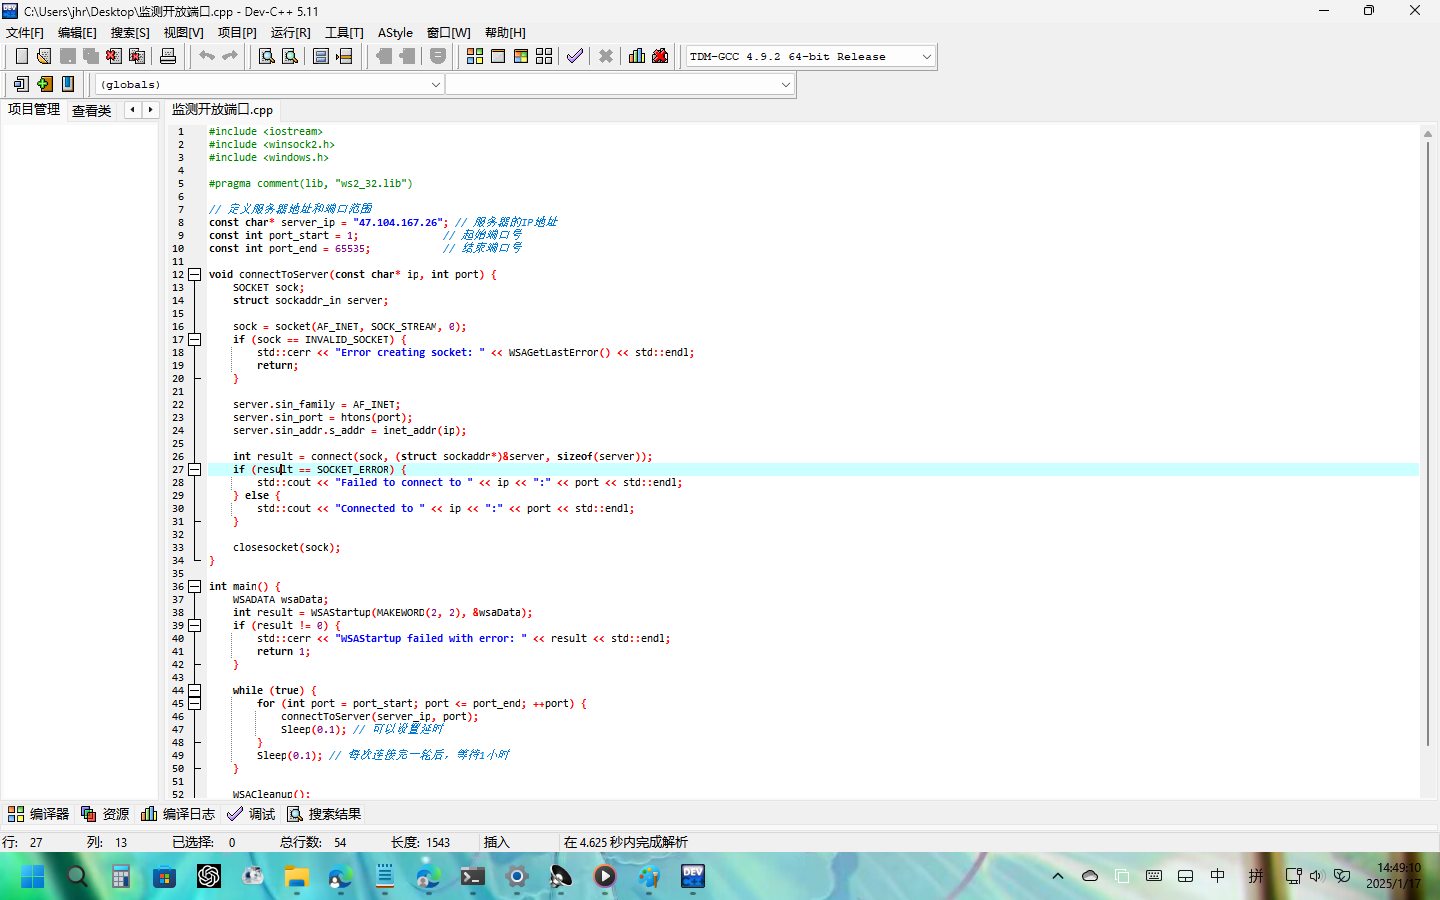Click the New file toolbar icon
The height and width of the screenshot is (900, 1440).
(21, 56)
